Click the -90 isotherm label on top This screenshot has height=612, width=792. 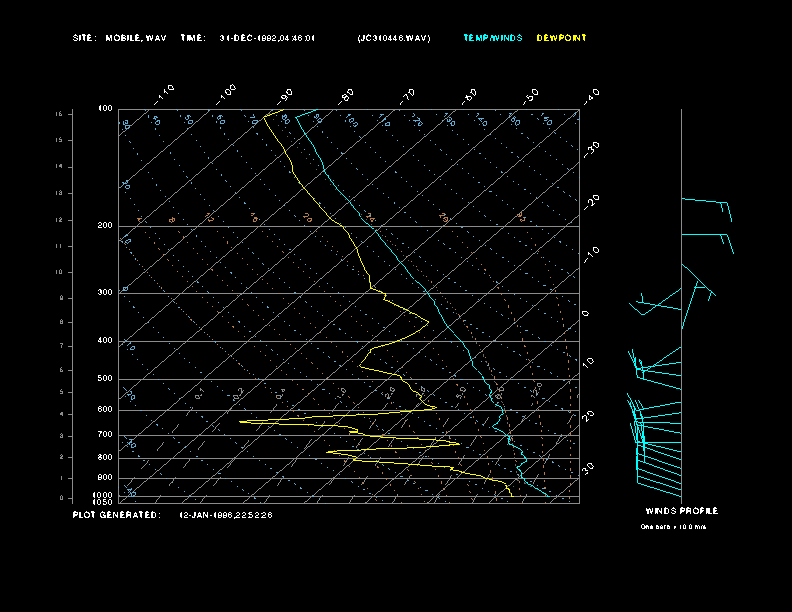point(286,95)
